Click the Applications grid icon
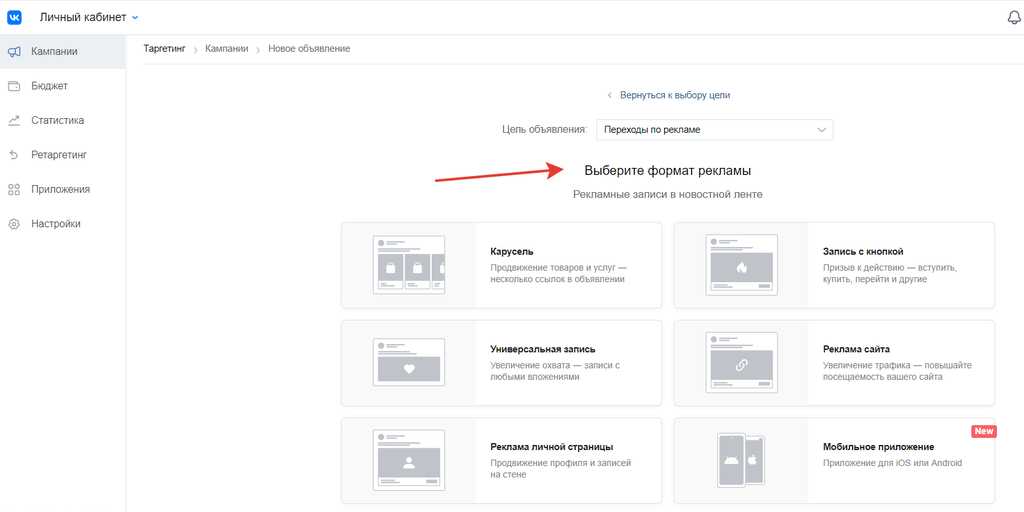Screen dimensions: 1024x512 (14, 190)
